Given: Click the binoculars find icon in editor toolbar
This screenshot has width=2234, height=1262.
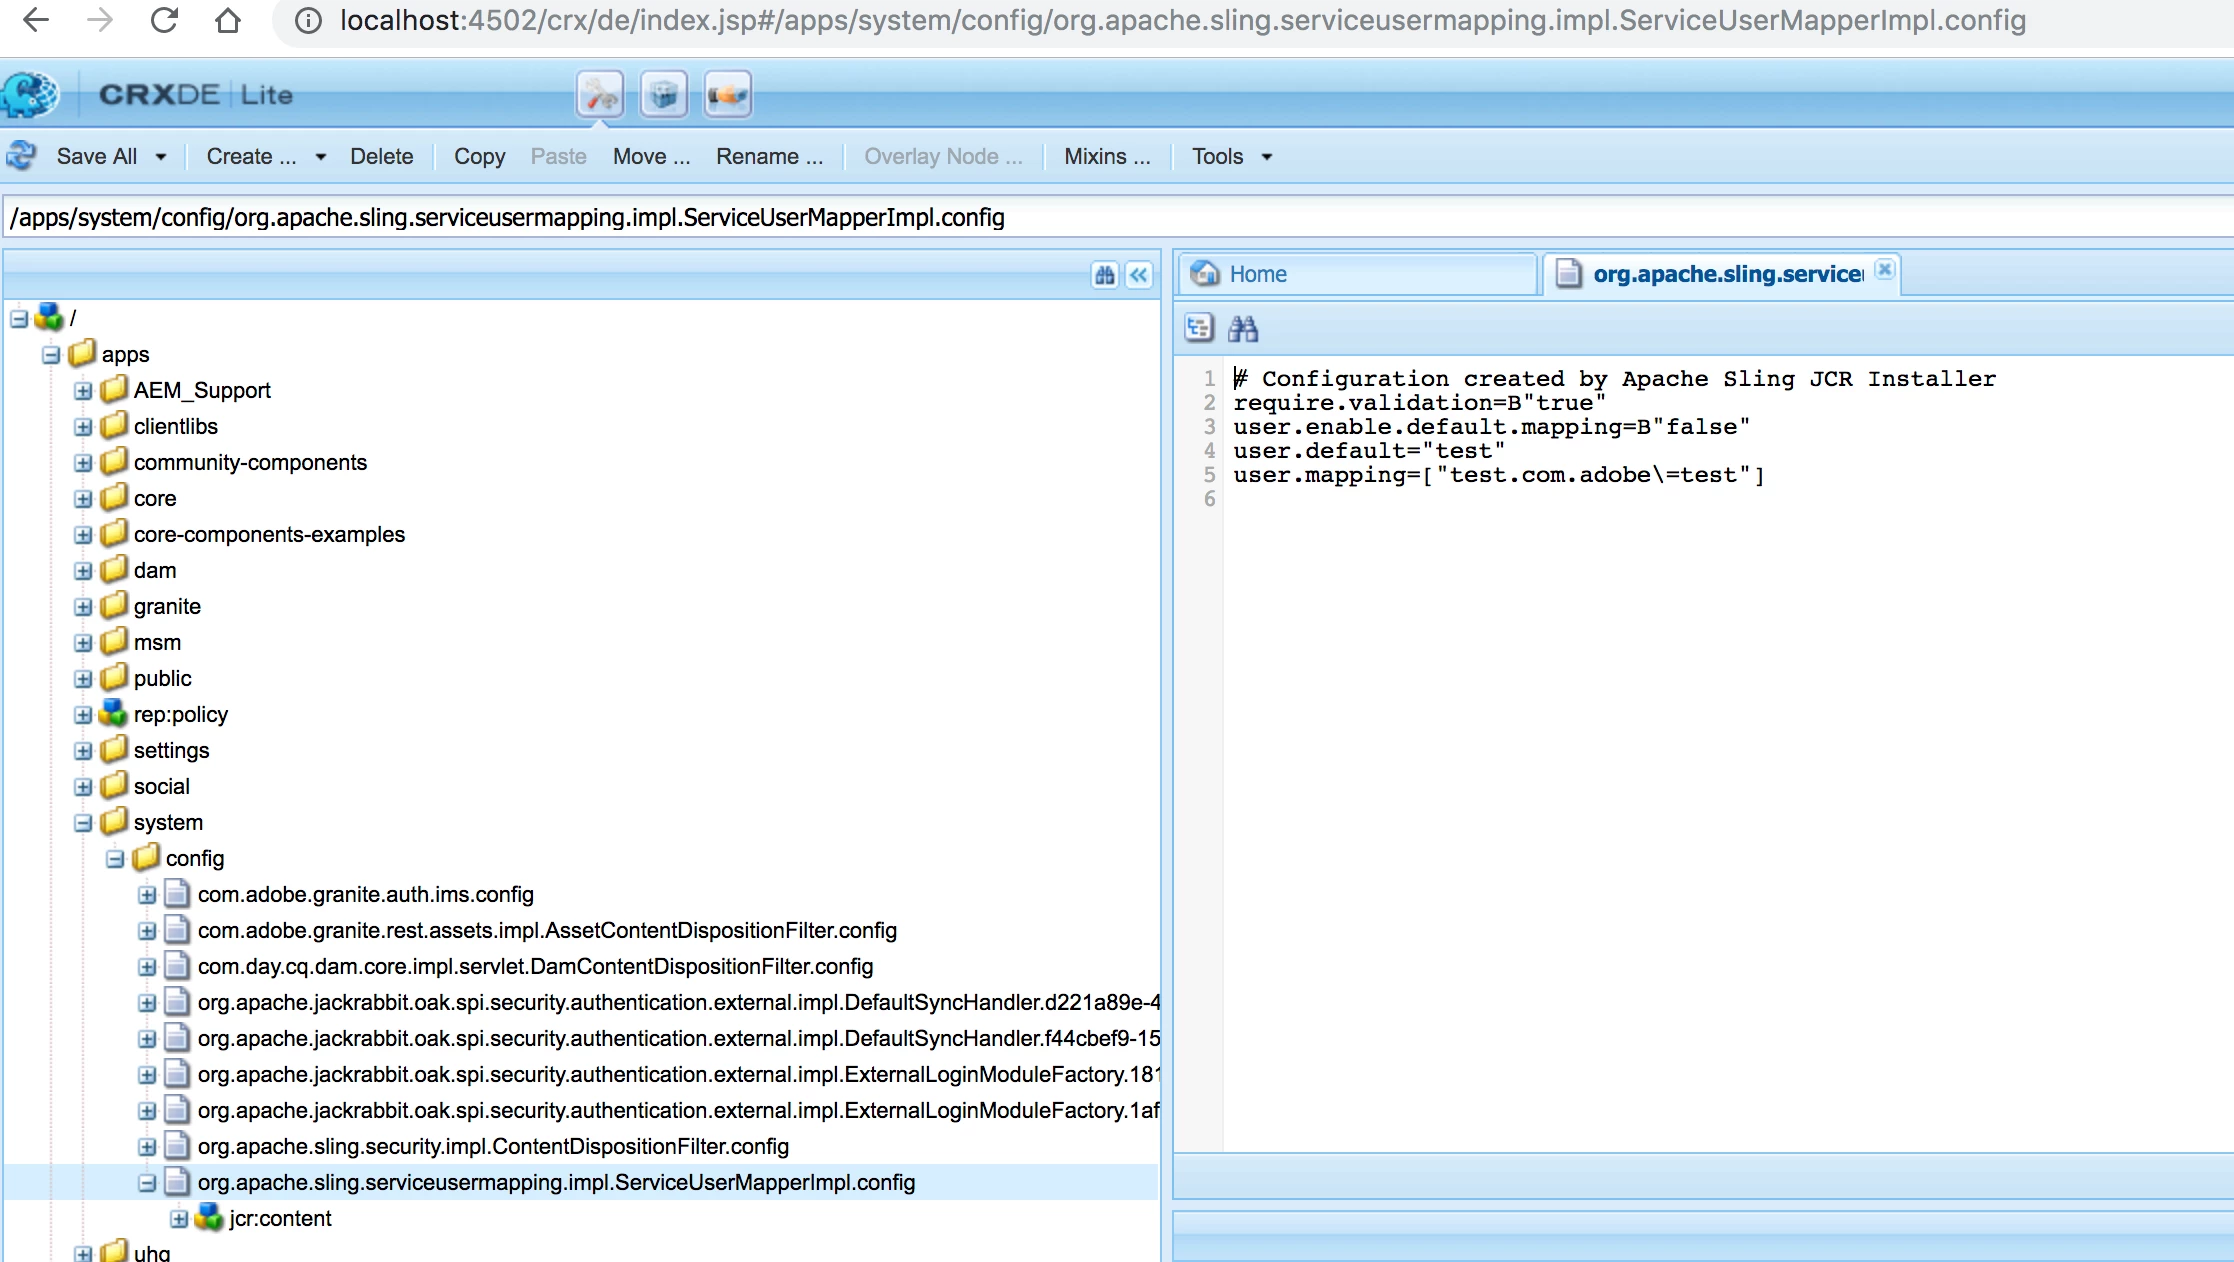Looking at the screenshot, I should point(1243,328).
